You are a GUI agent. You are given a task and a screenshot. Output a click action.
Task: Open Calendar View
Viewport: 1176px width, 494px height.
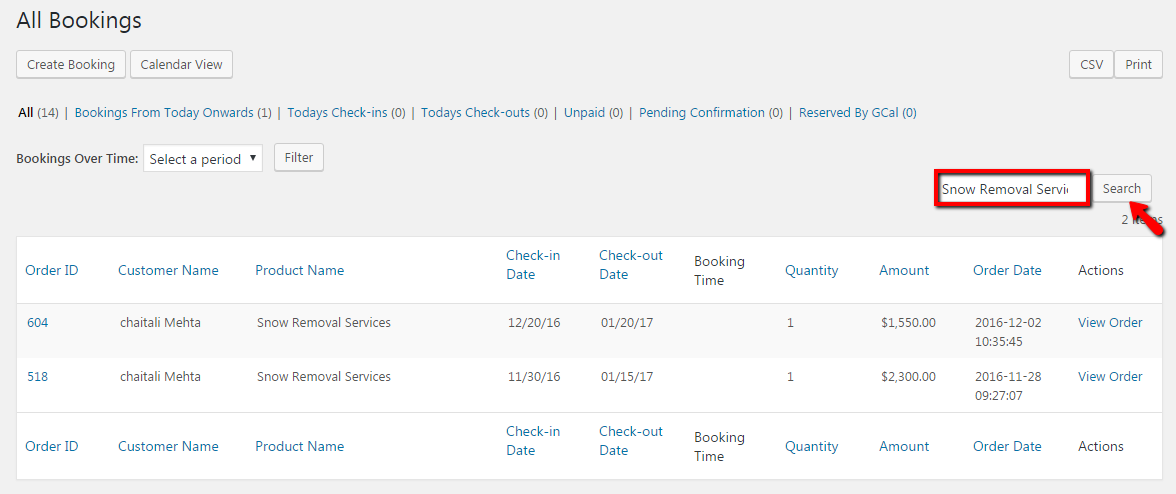[182, 64]
